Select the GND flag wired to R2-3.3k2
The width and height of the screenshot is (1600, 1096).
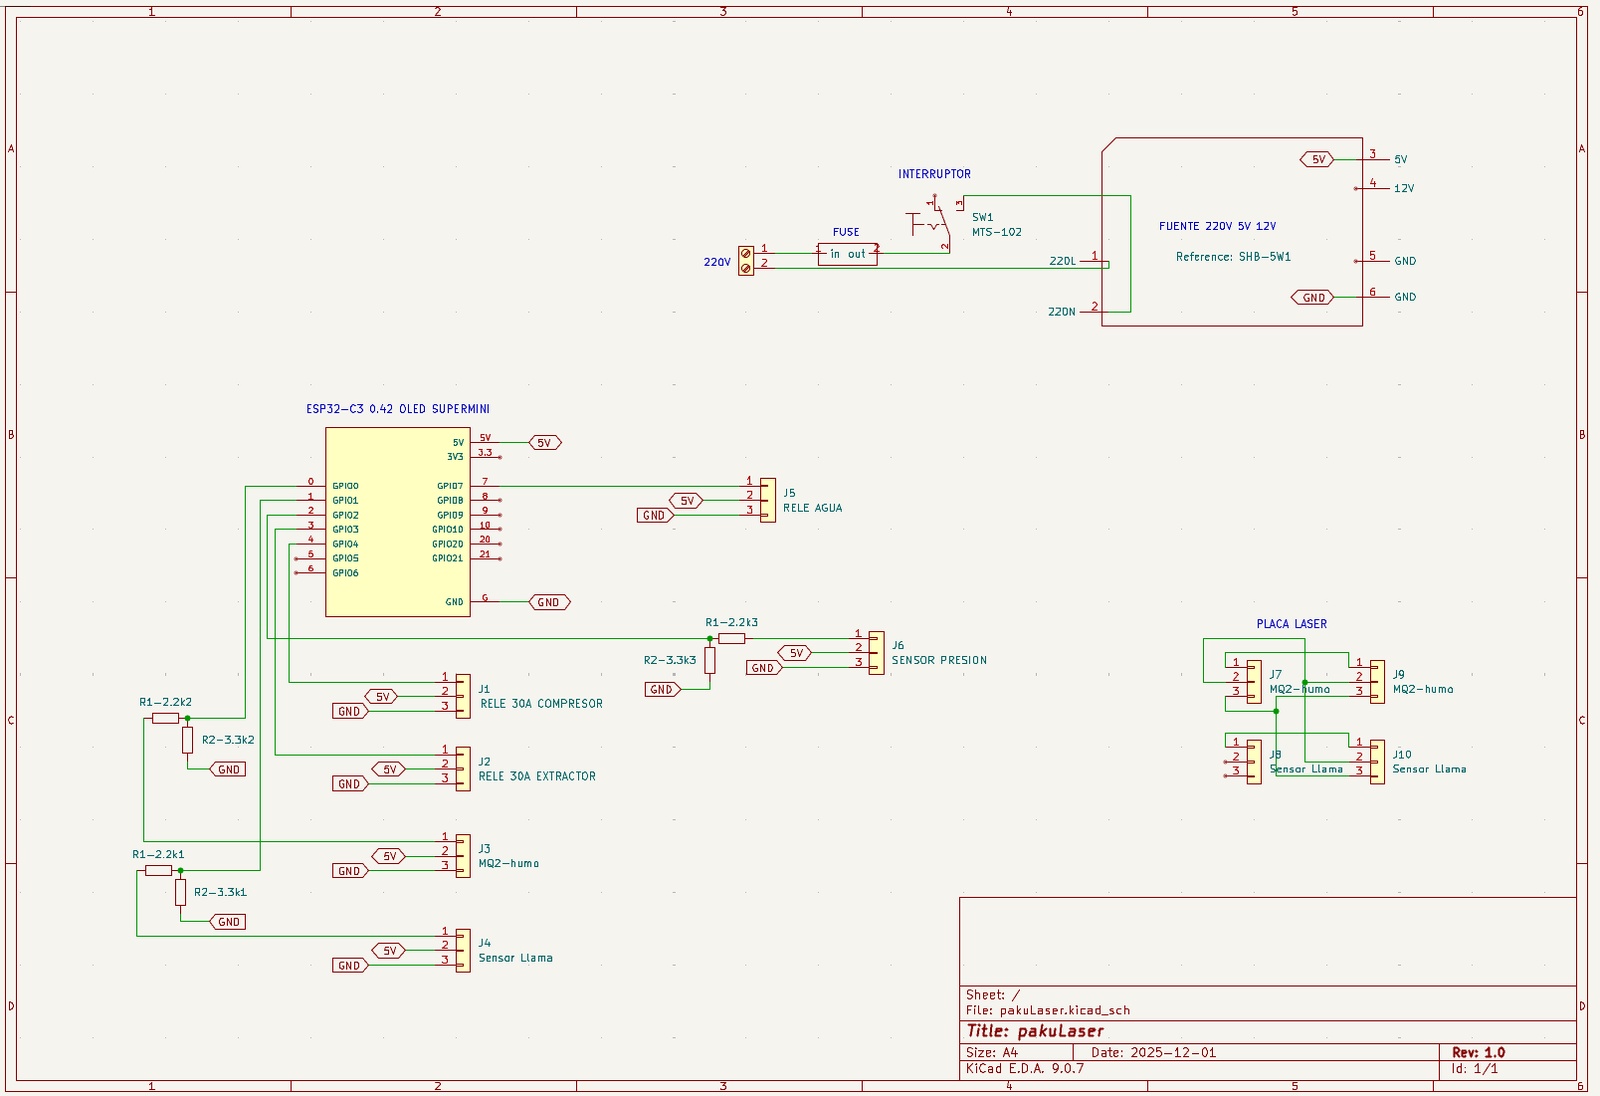[228, 769]
